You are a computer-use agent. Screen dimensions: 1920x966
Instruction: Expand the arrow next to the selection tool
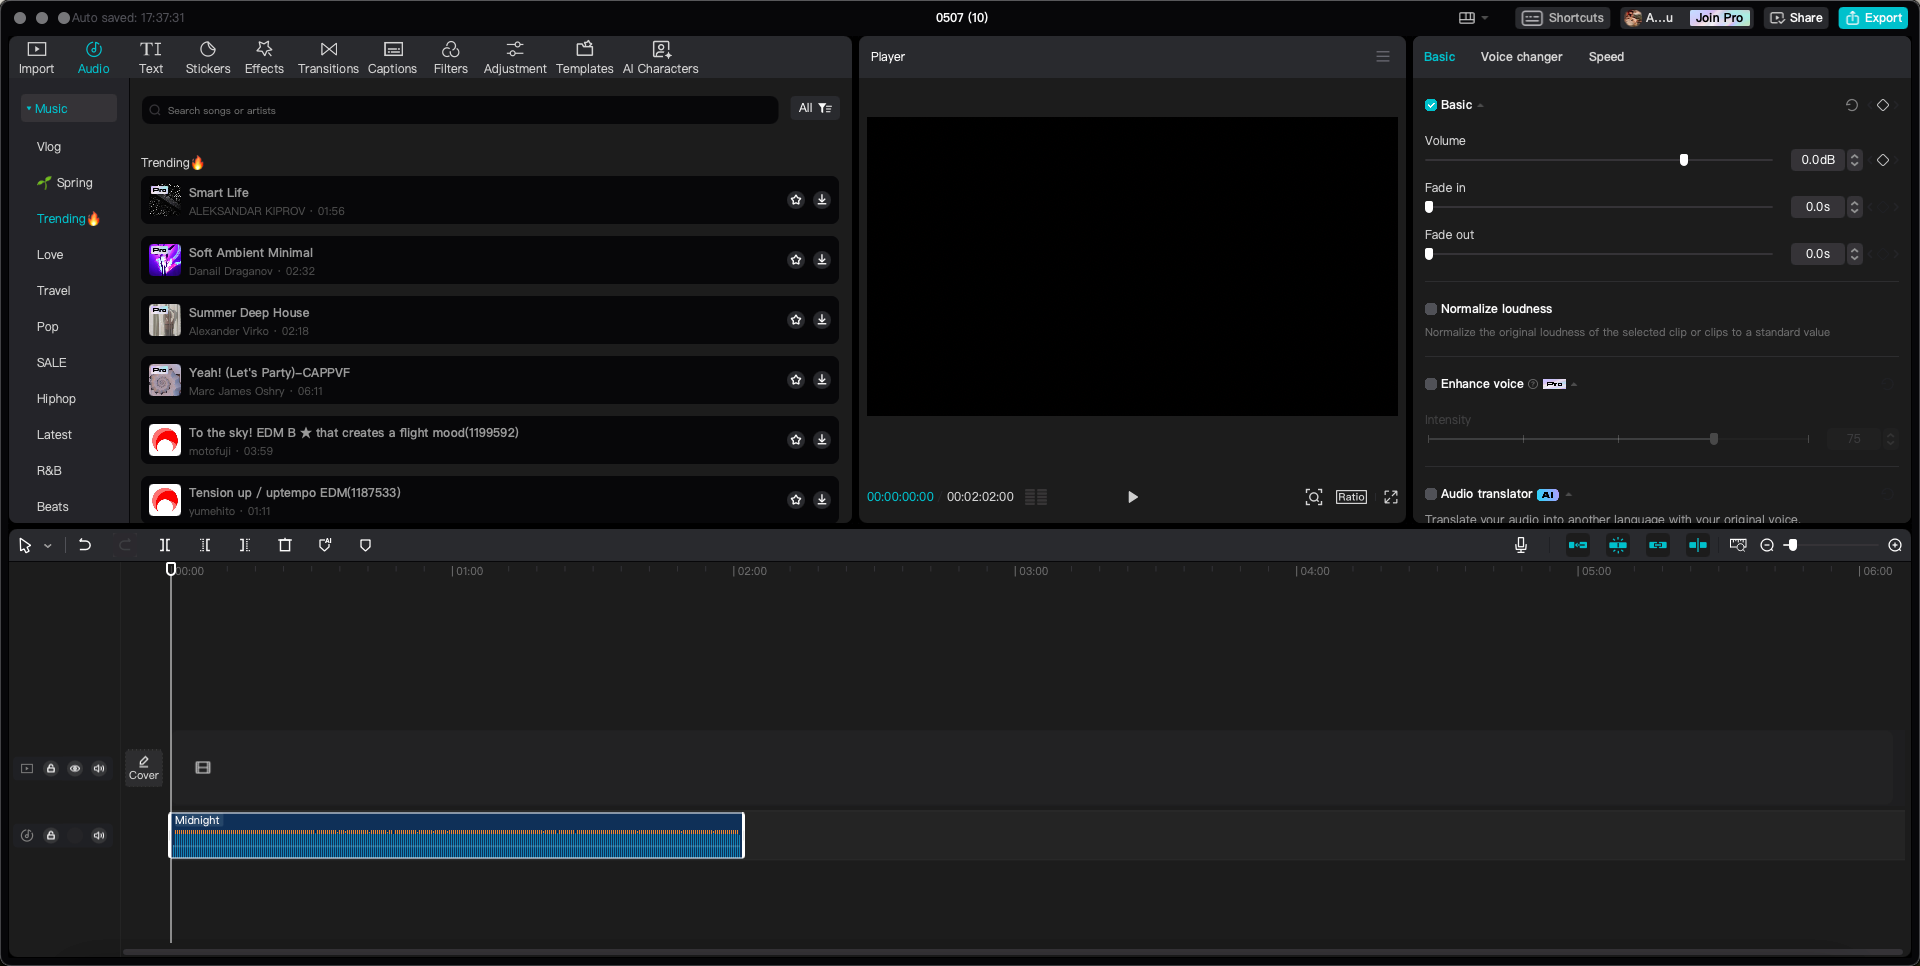click(47, 545)
